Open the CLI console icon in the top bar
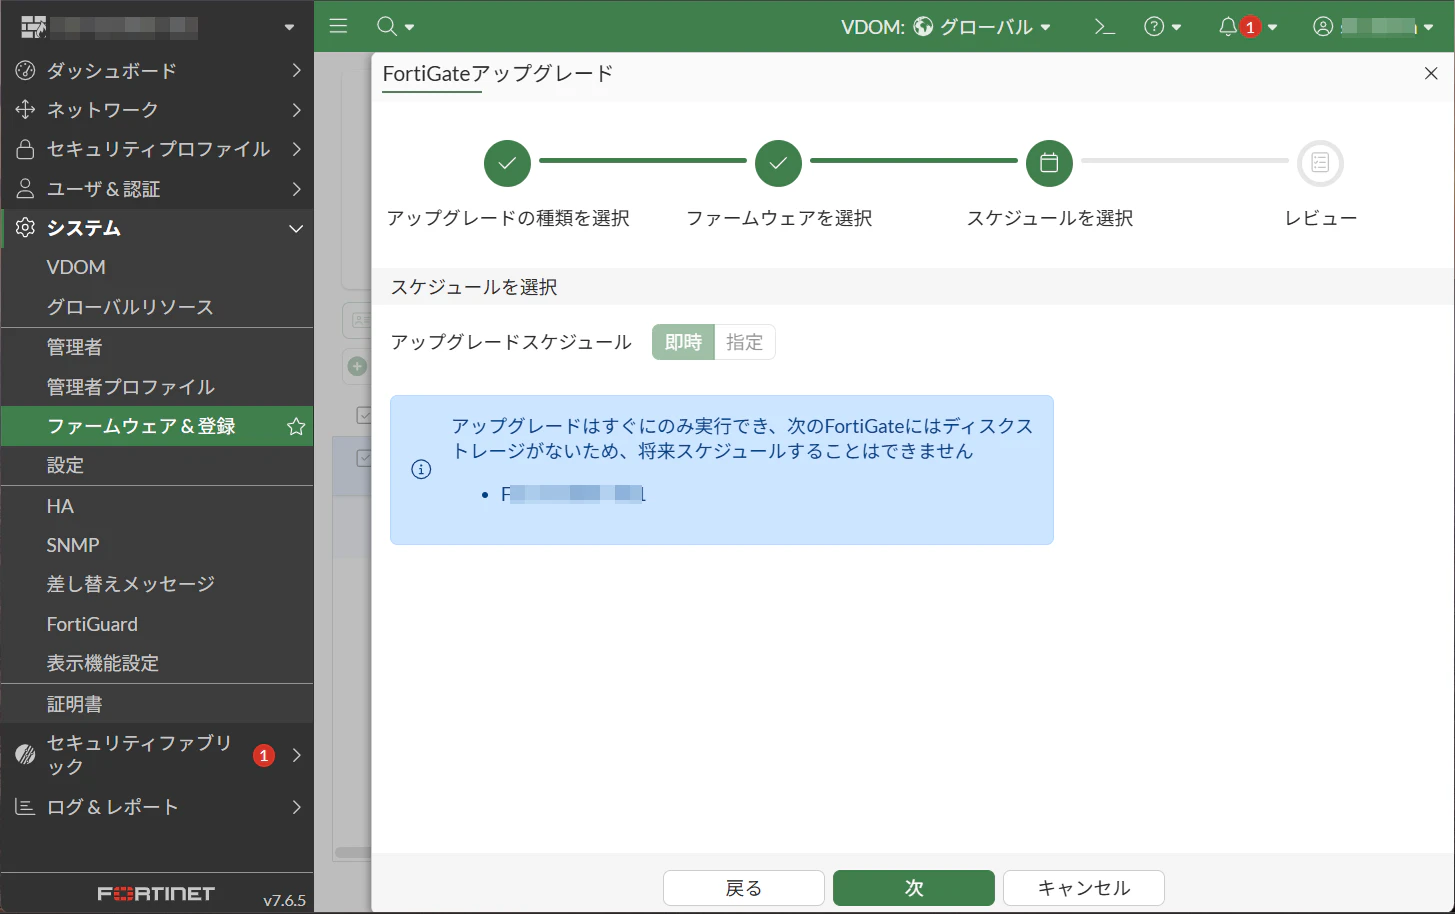Image resolution: width=1455 pixels, height=914 pixels. point(1104,26)
